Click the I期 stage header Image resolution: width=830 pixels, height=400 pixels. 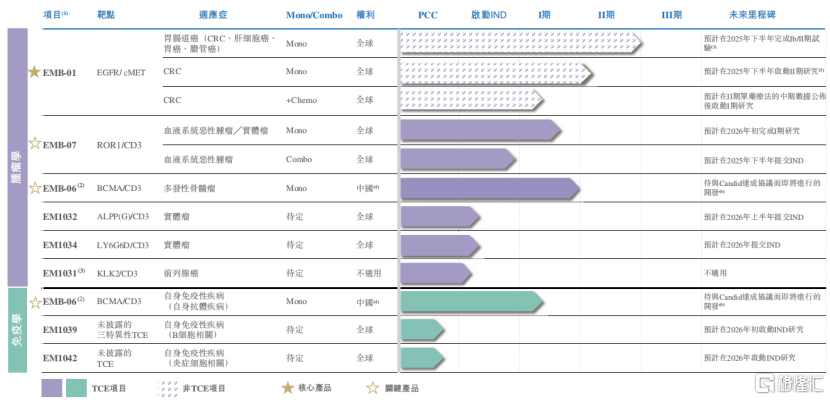(x=544, y=15)
